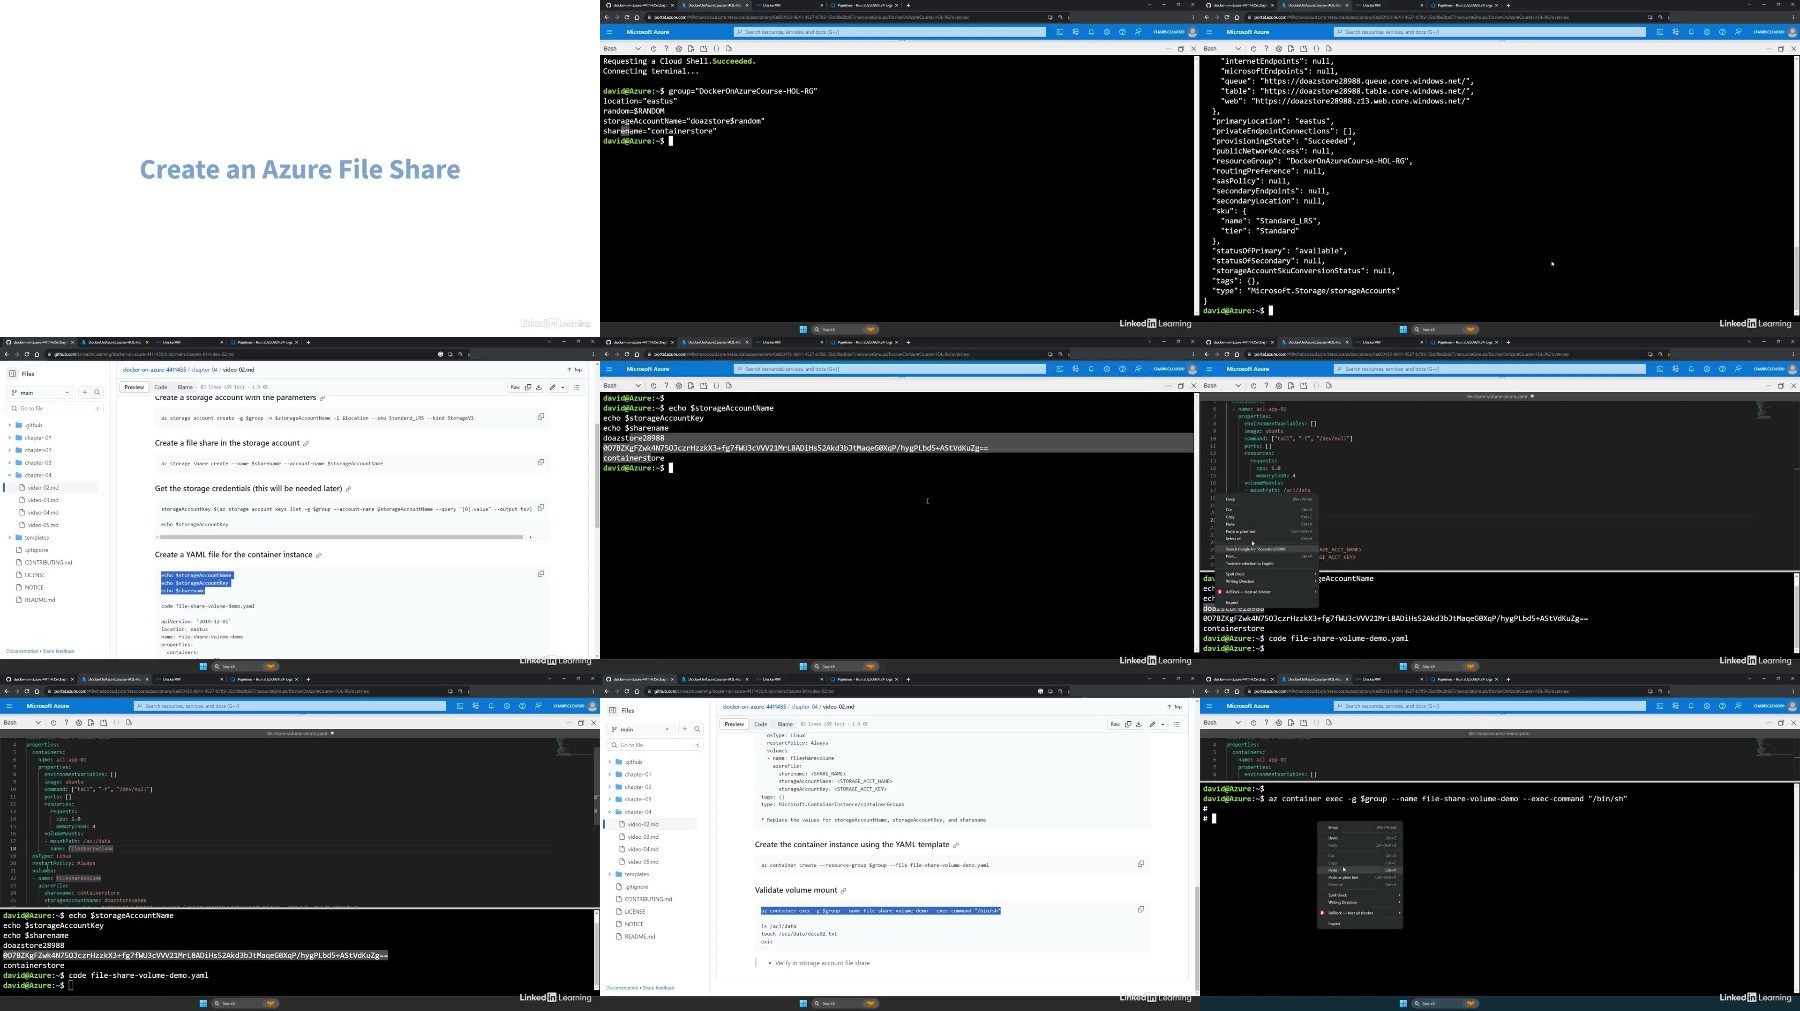Click the edit pencil icon in the 'Create a storage account' GitHub frame

coord(552,387)
